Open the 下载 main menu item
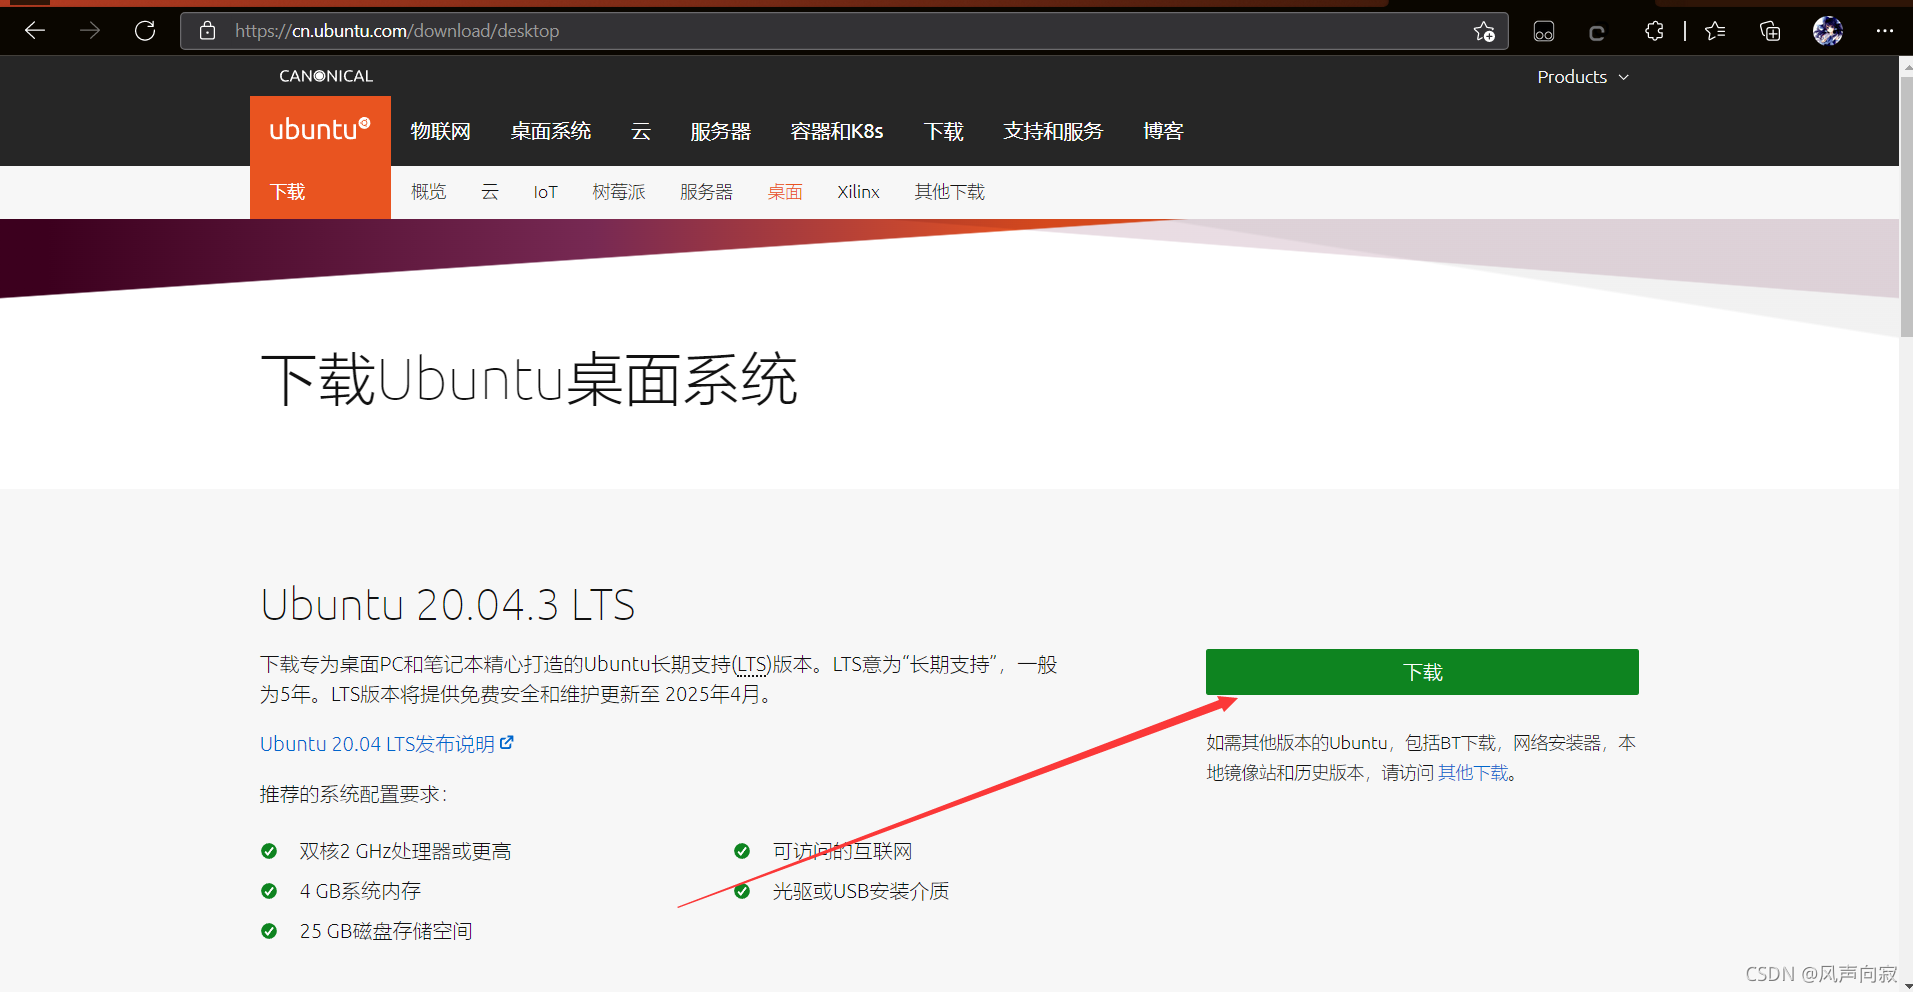Viewport: 1913px width, 992px height. [x=944, y=131]
